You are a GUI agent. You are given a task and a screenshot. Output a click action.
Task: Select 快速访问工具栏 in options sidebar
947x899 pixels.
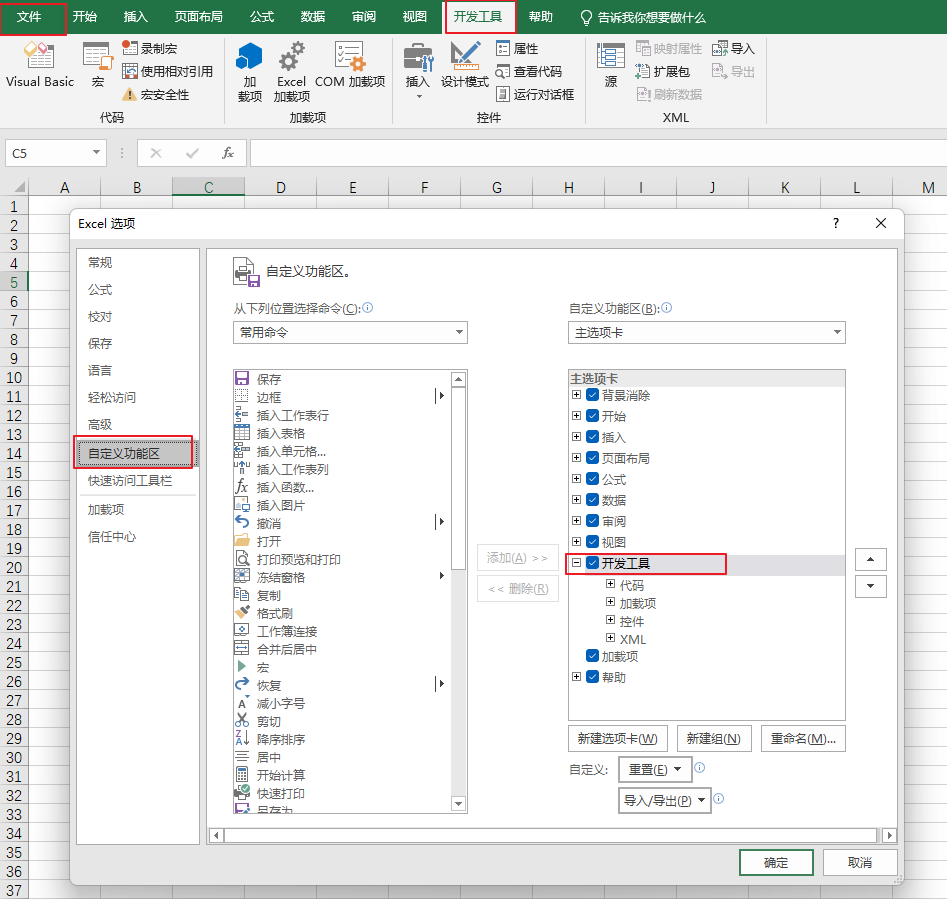pyautogui.click(x=130, y=481)
